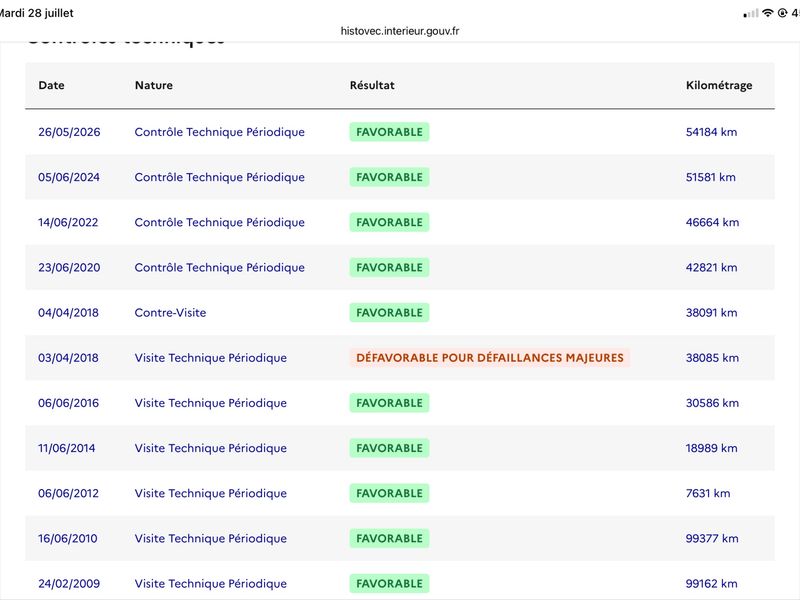Screen dimensions: 800x600
Task: Select the 18989 km mileage value
Action: (x=711, y=448)
